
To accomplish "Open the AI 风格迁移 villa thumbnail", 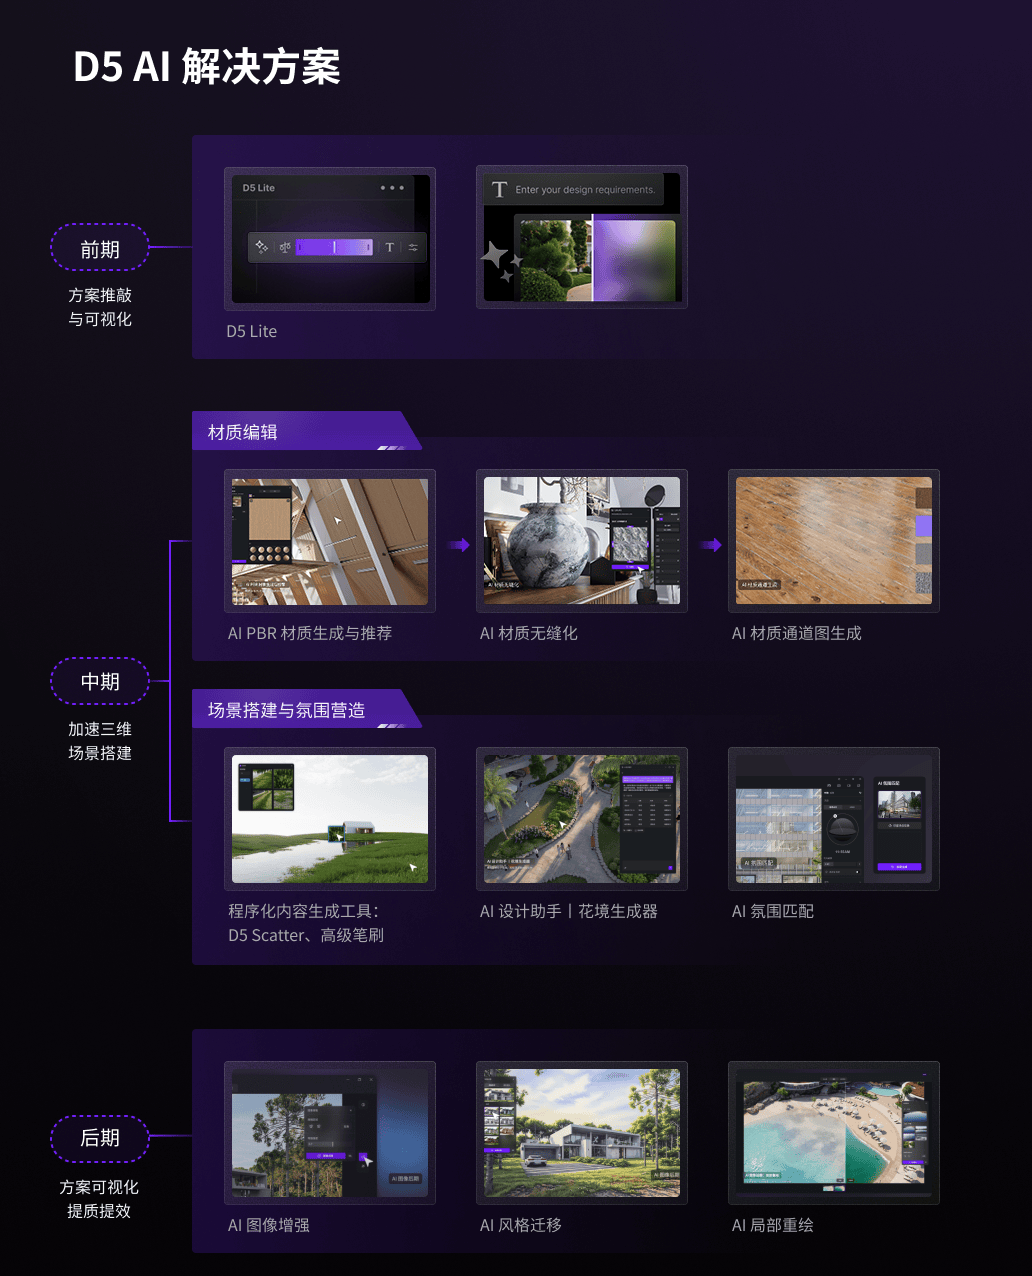I will point(581,1133).
